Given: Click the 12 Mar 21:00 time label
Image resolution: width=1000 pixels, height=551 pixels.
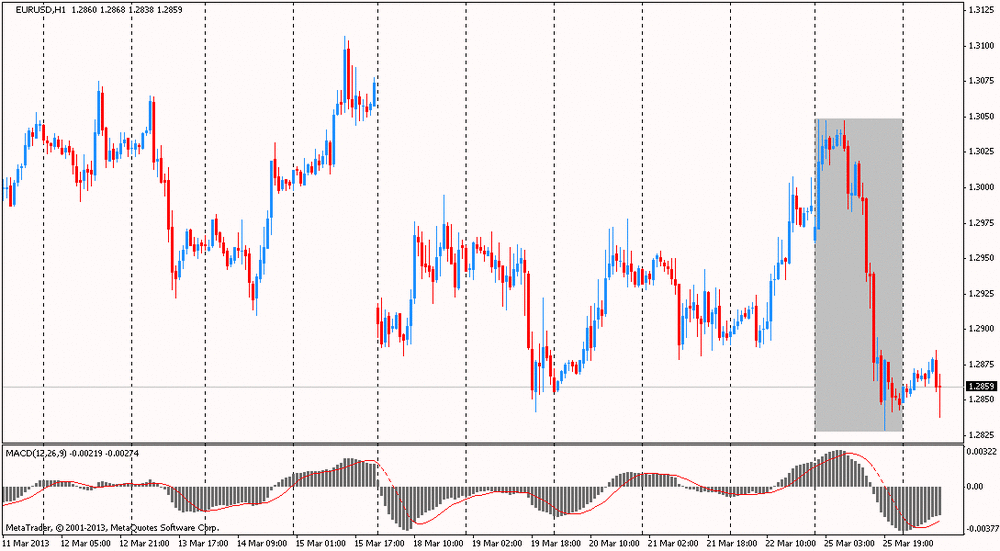Looking at the screenshot, I should pos(144,544).
